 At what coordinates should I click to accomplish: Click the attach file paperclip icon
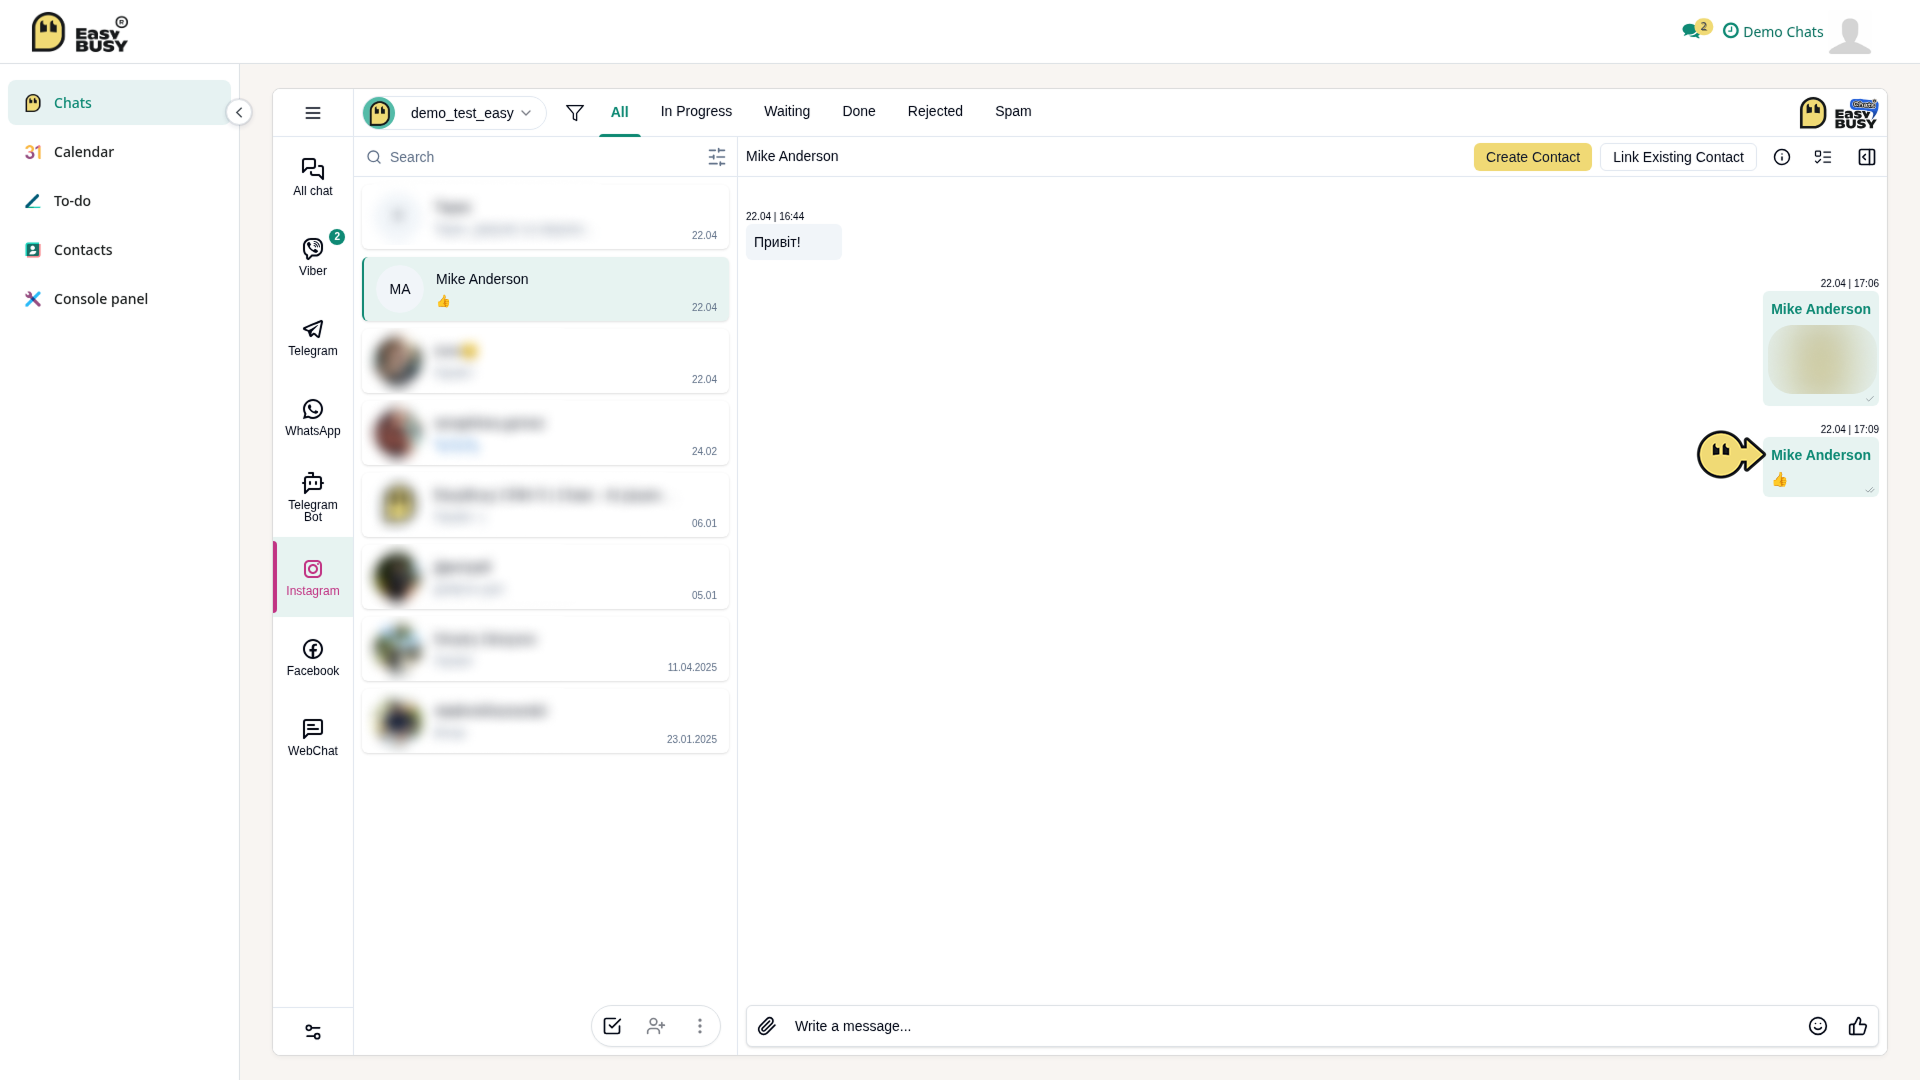pyautogui.click(x=767, y=1026)
